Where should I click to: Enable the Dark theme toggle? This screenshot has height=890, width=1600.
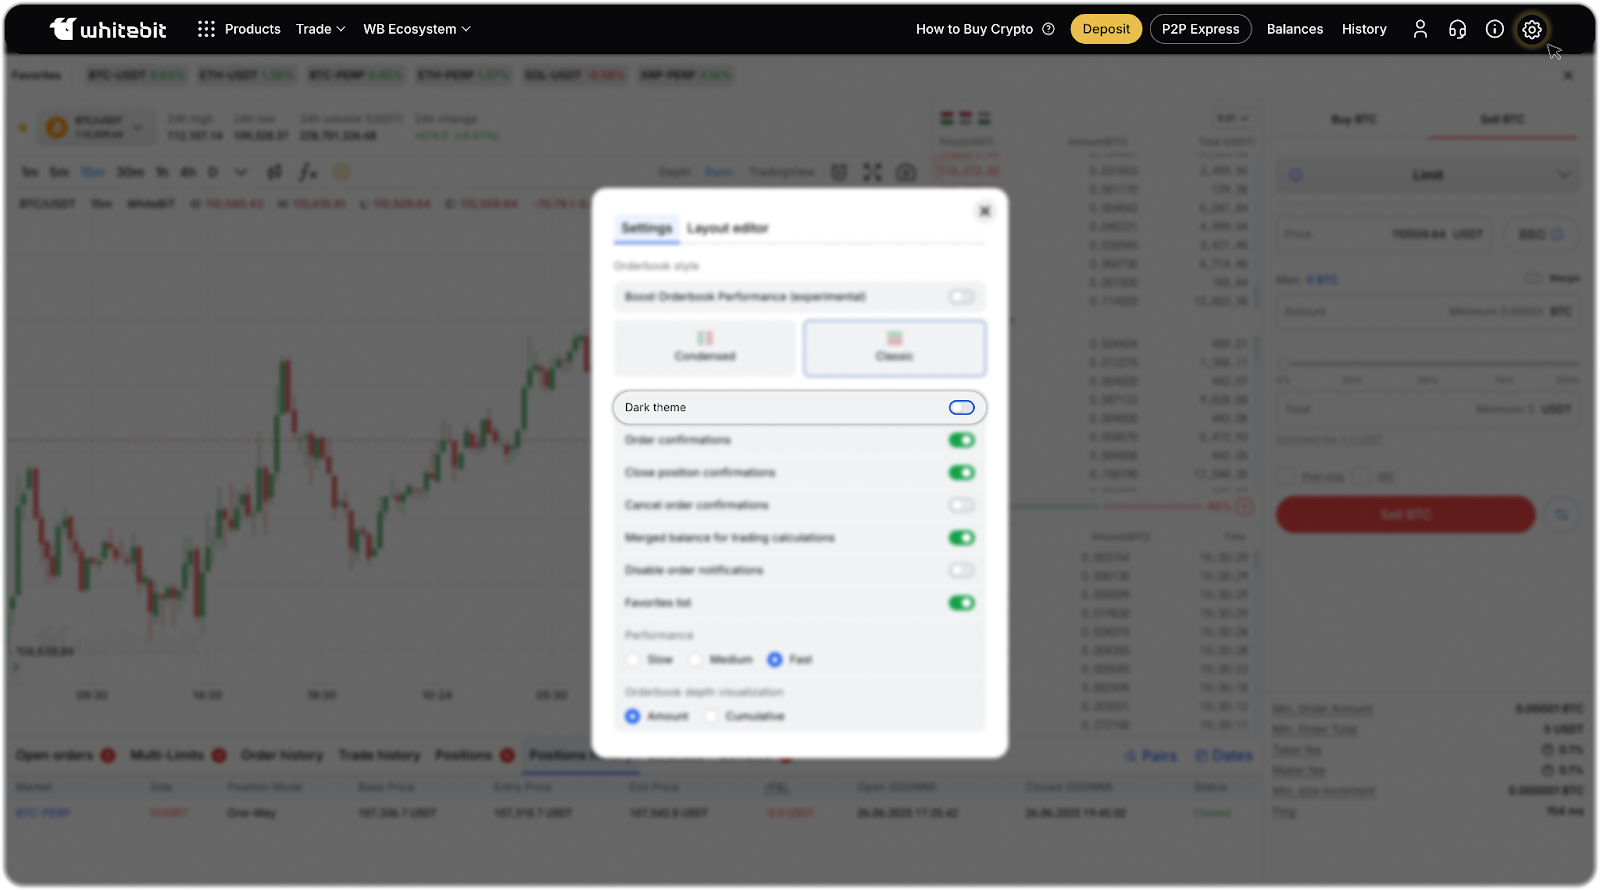tap(961, 407)
